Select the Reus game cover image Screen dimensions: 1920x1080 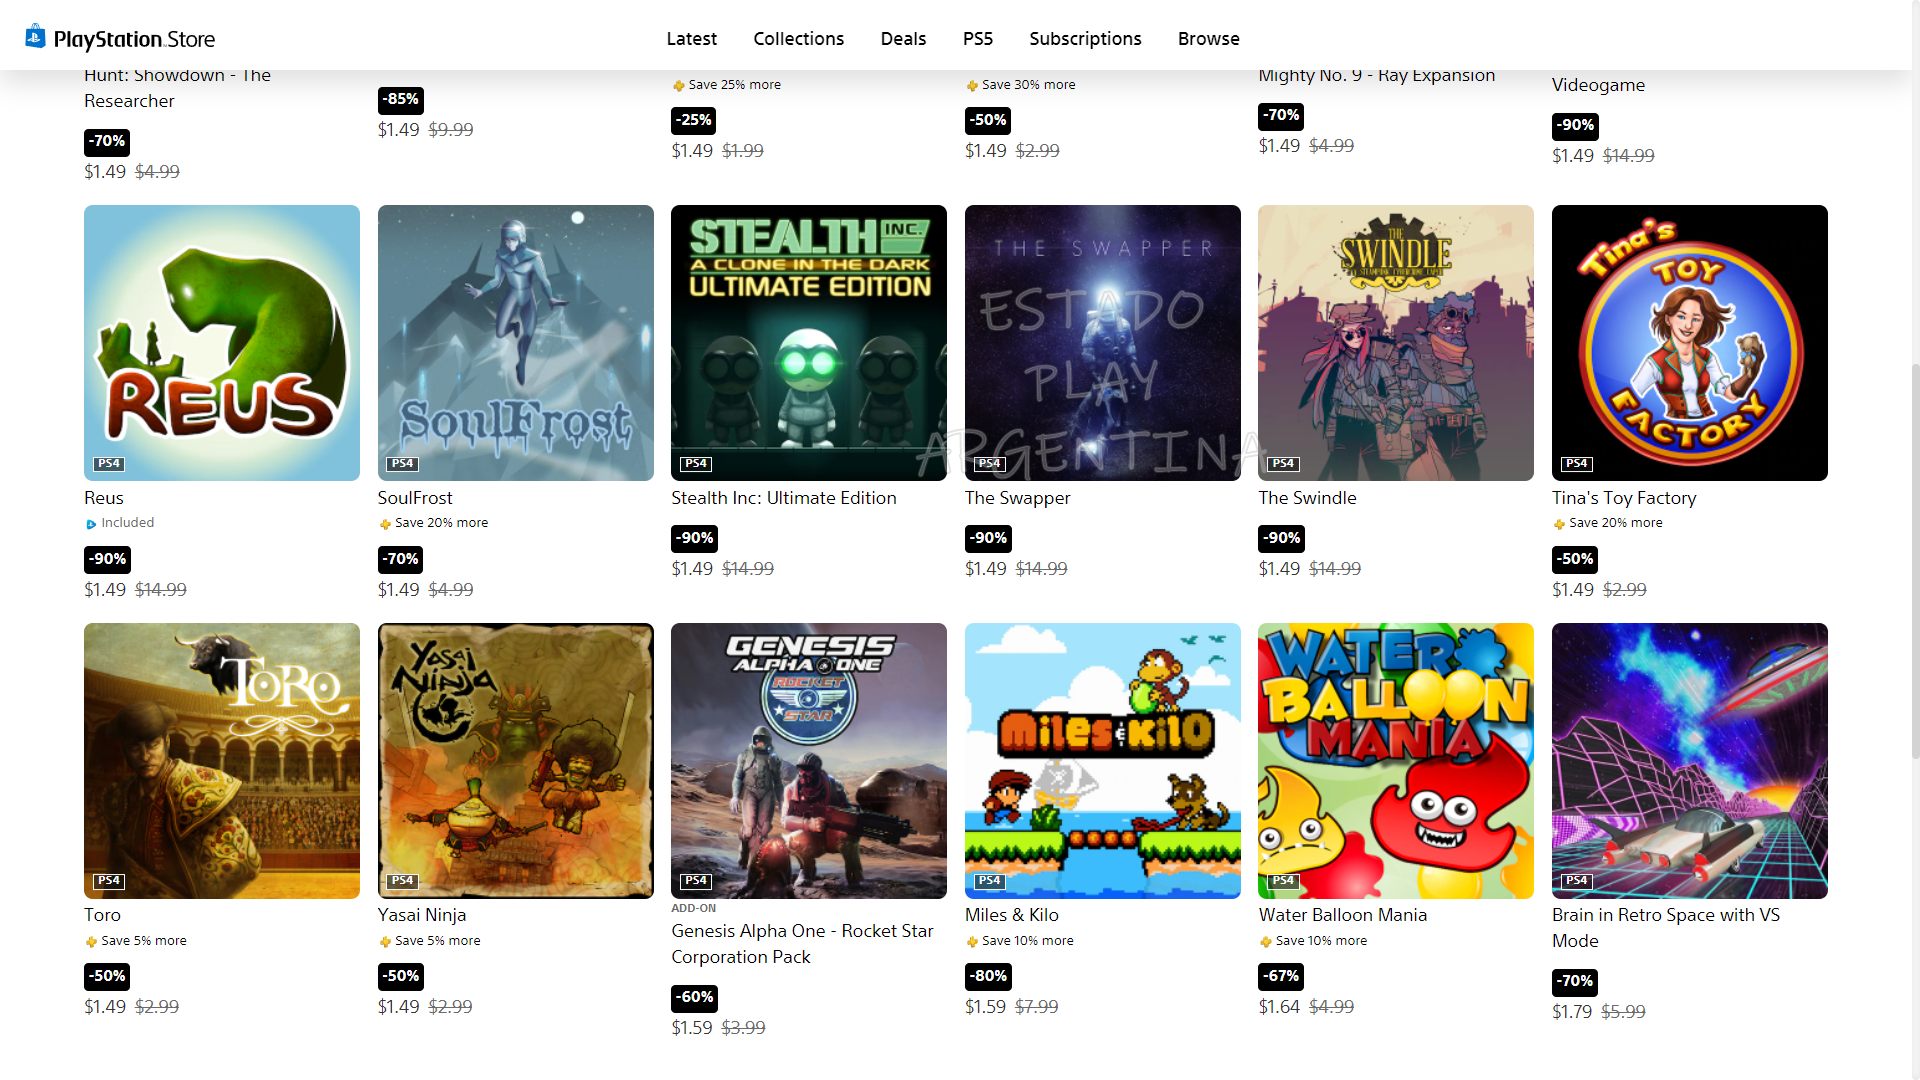click(x=222, y=343)
